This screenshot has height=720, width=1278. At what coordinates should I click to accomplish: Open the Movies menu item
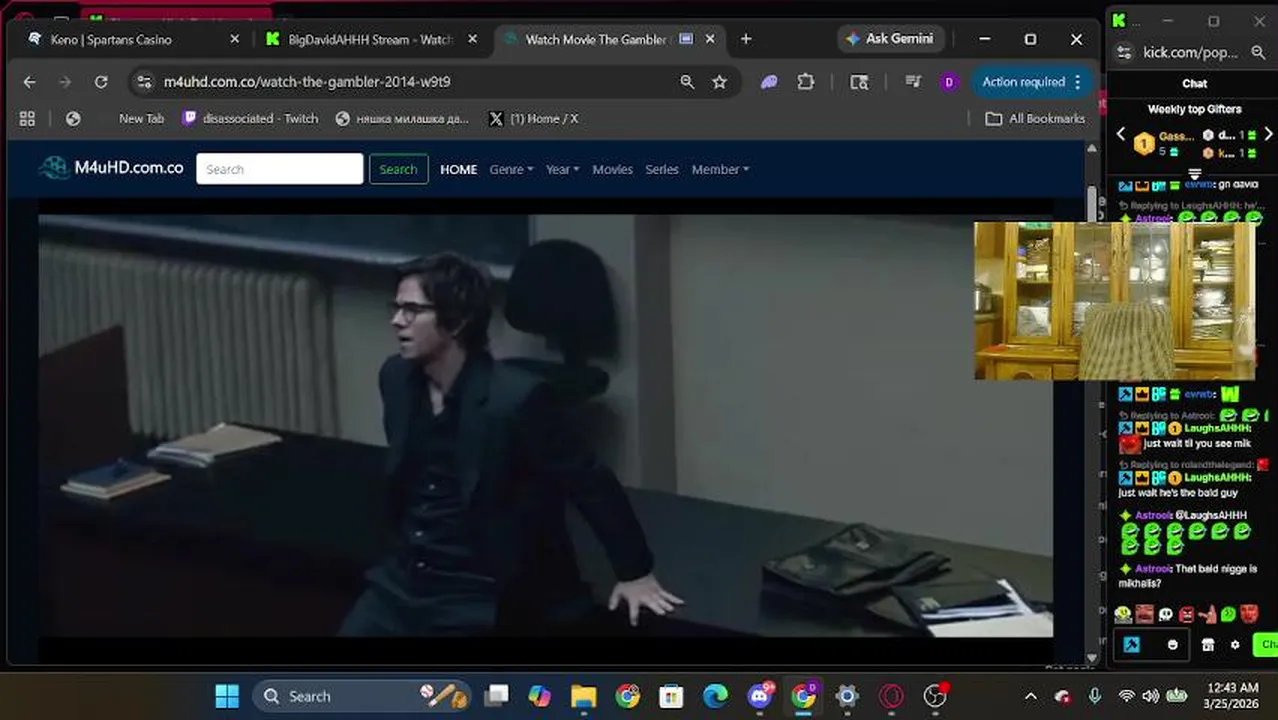(612, 169)
